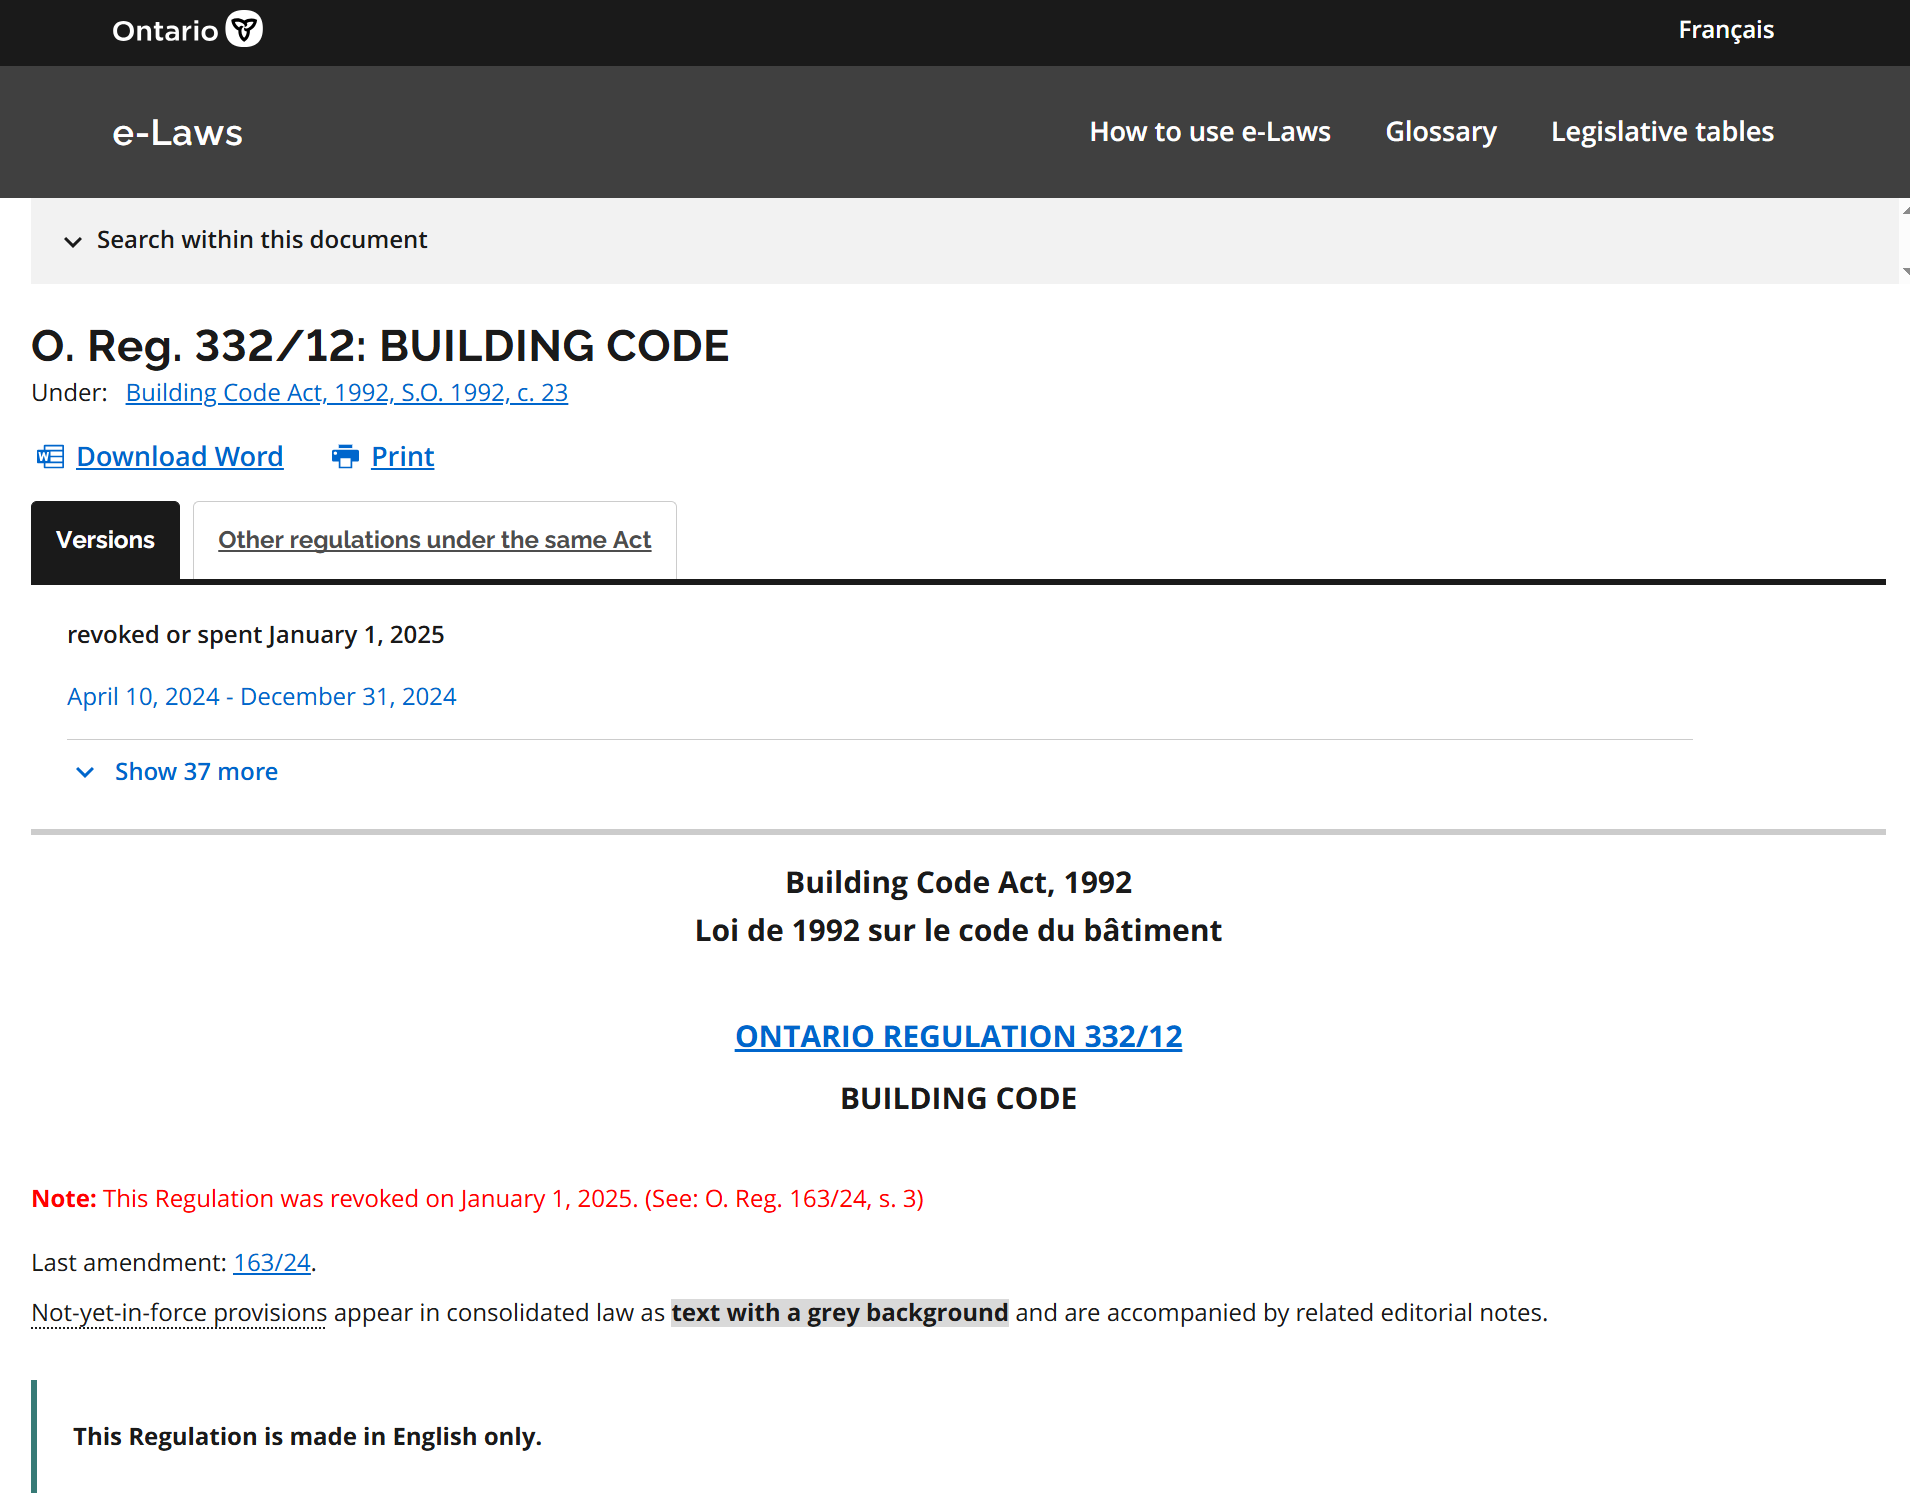The height and width of the screenshot is (1509, 1910).
Task: Click the Ontario trillium logo icon
Action: (244, 29)
